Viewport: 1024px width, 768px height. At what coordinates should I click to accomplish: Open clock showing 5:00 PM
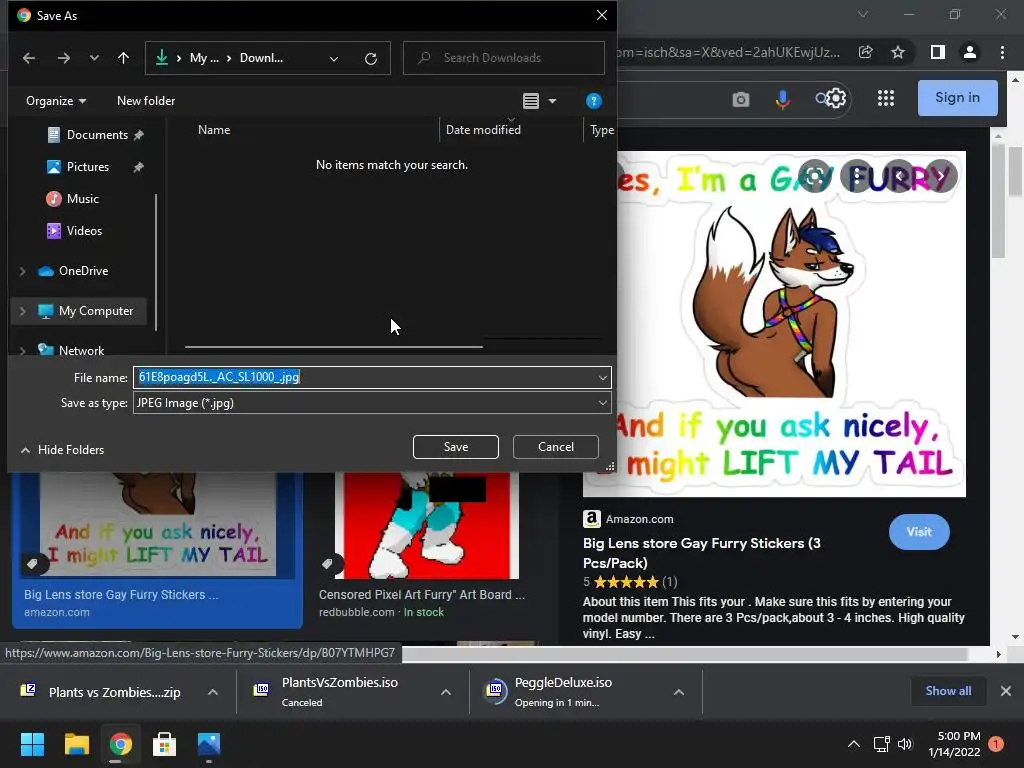click(x=955, y=744)
